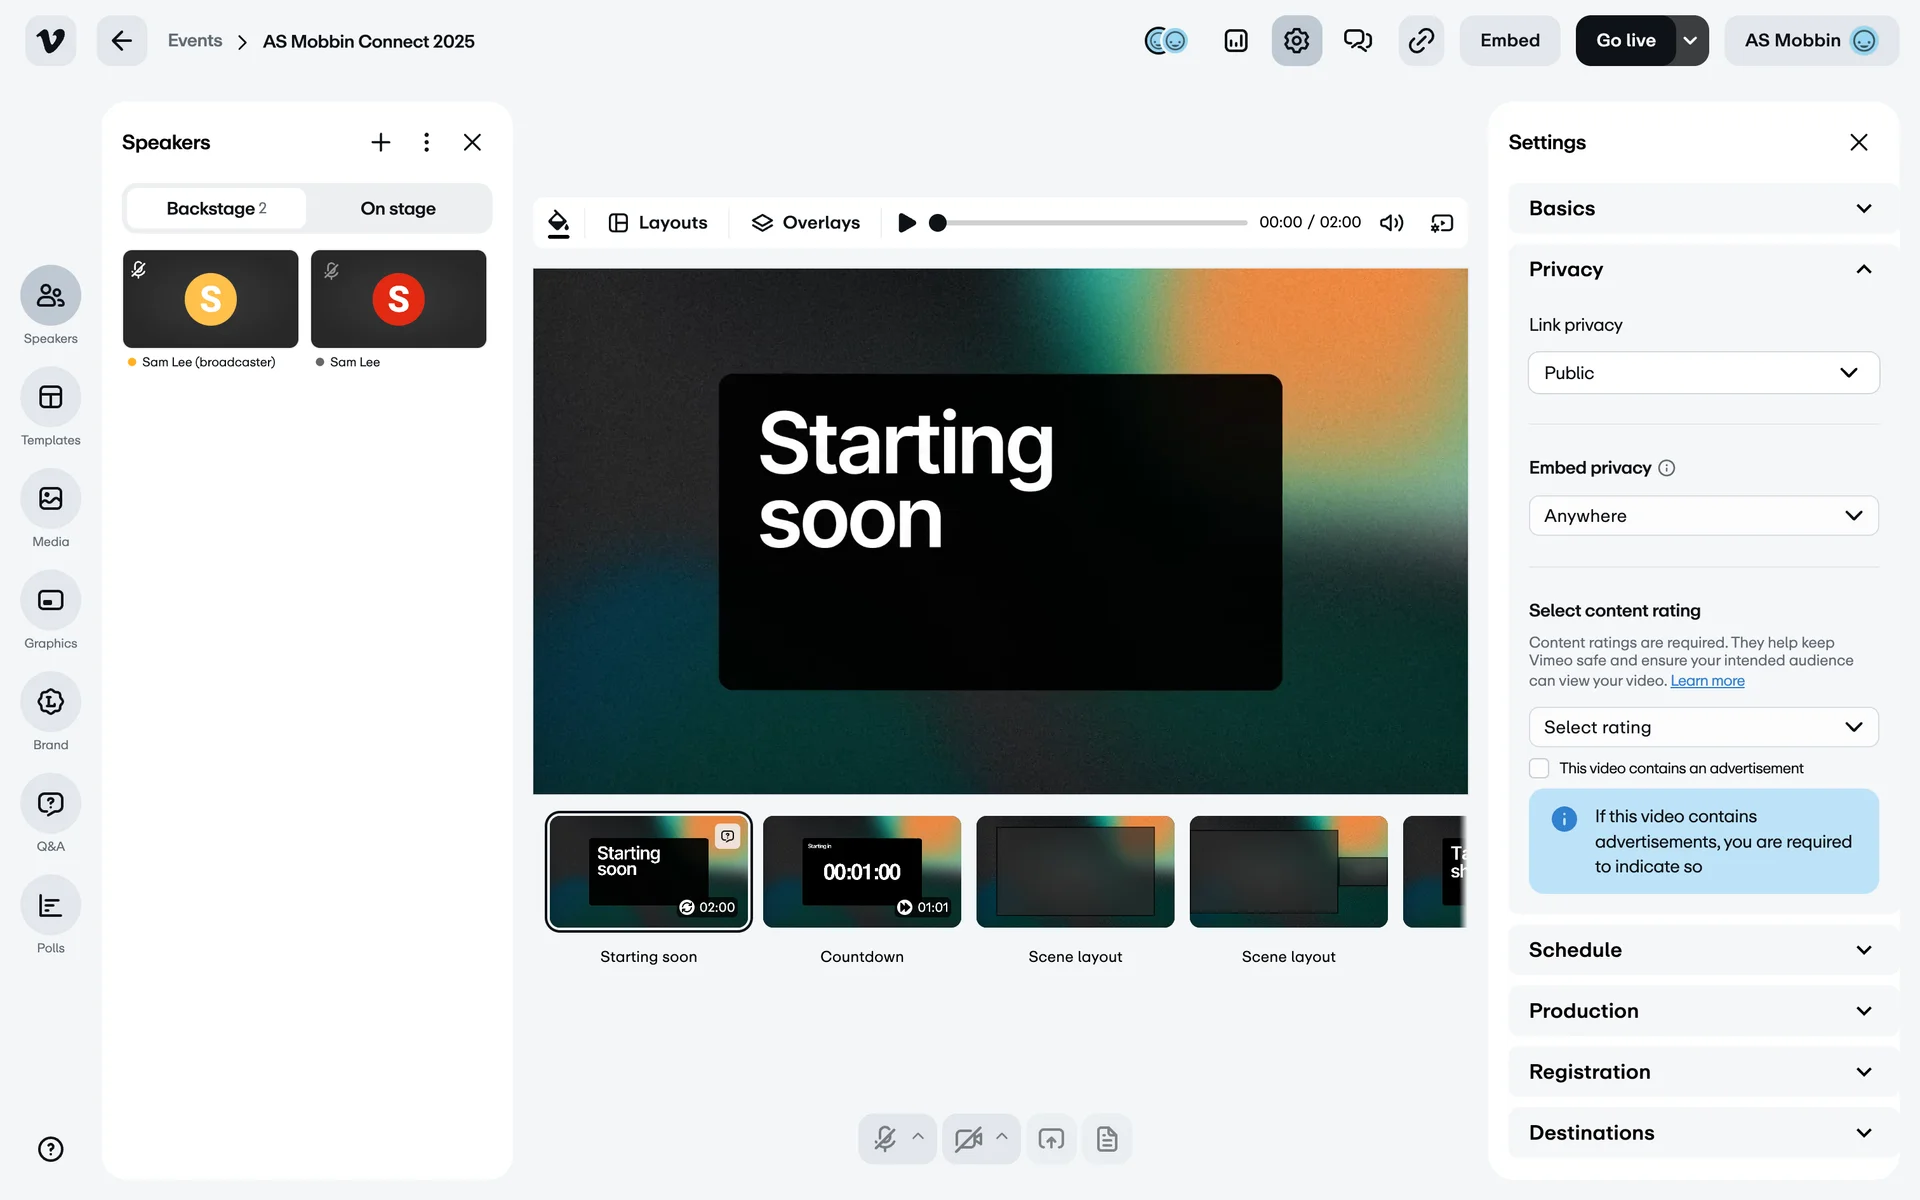
Task: Open the Polls sidebar icon
Action: coord(50,906)
